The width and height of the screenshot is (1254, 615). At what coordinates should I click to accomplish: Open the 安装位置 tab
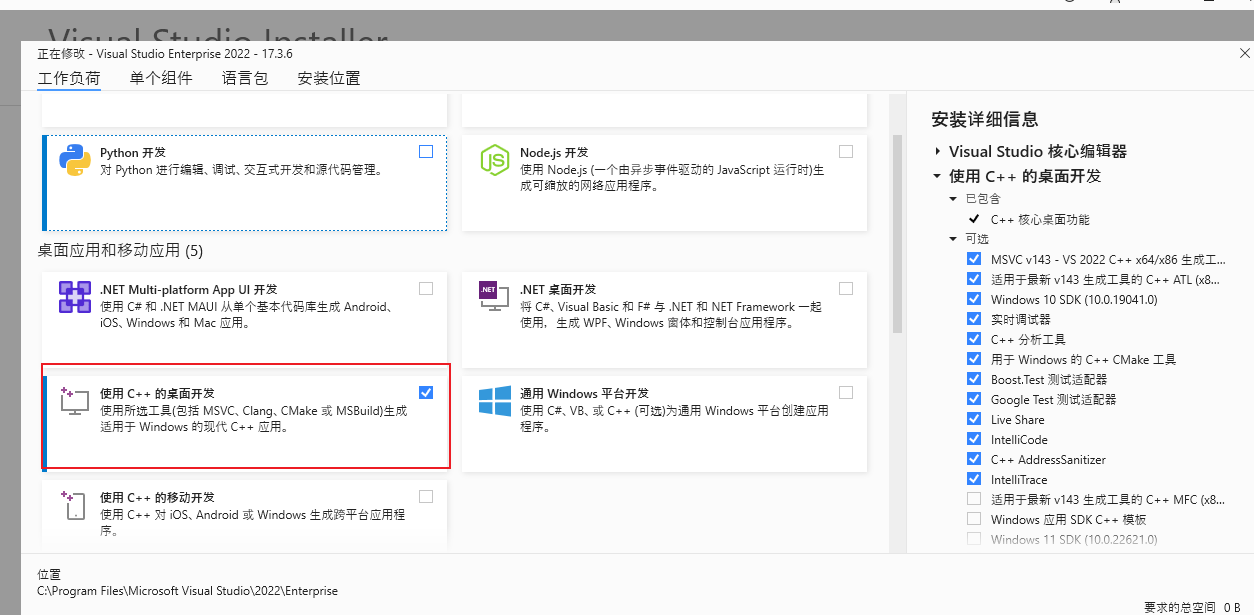pos(329,78)
